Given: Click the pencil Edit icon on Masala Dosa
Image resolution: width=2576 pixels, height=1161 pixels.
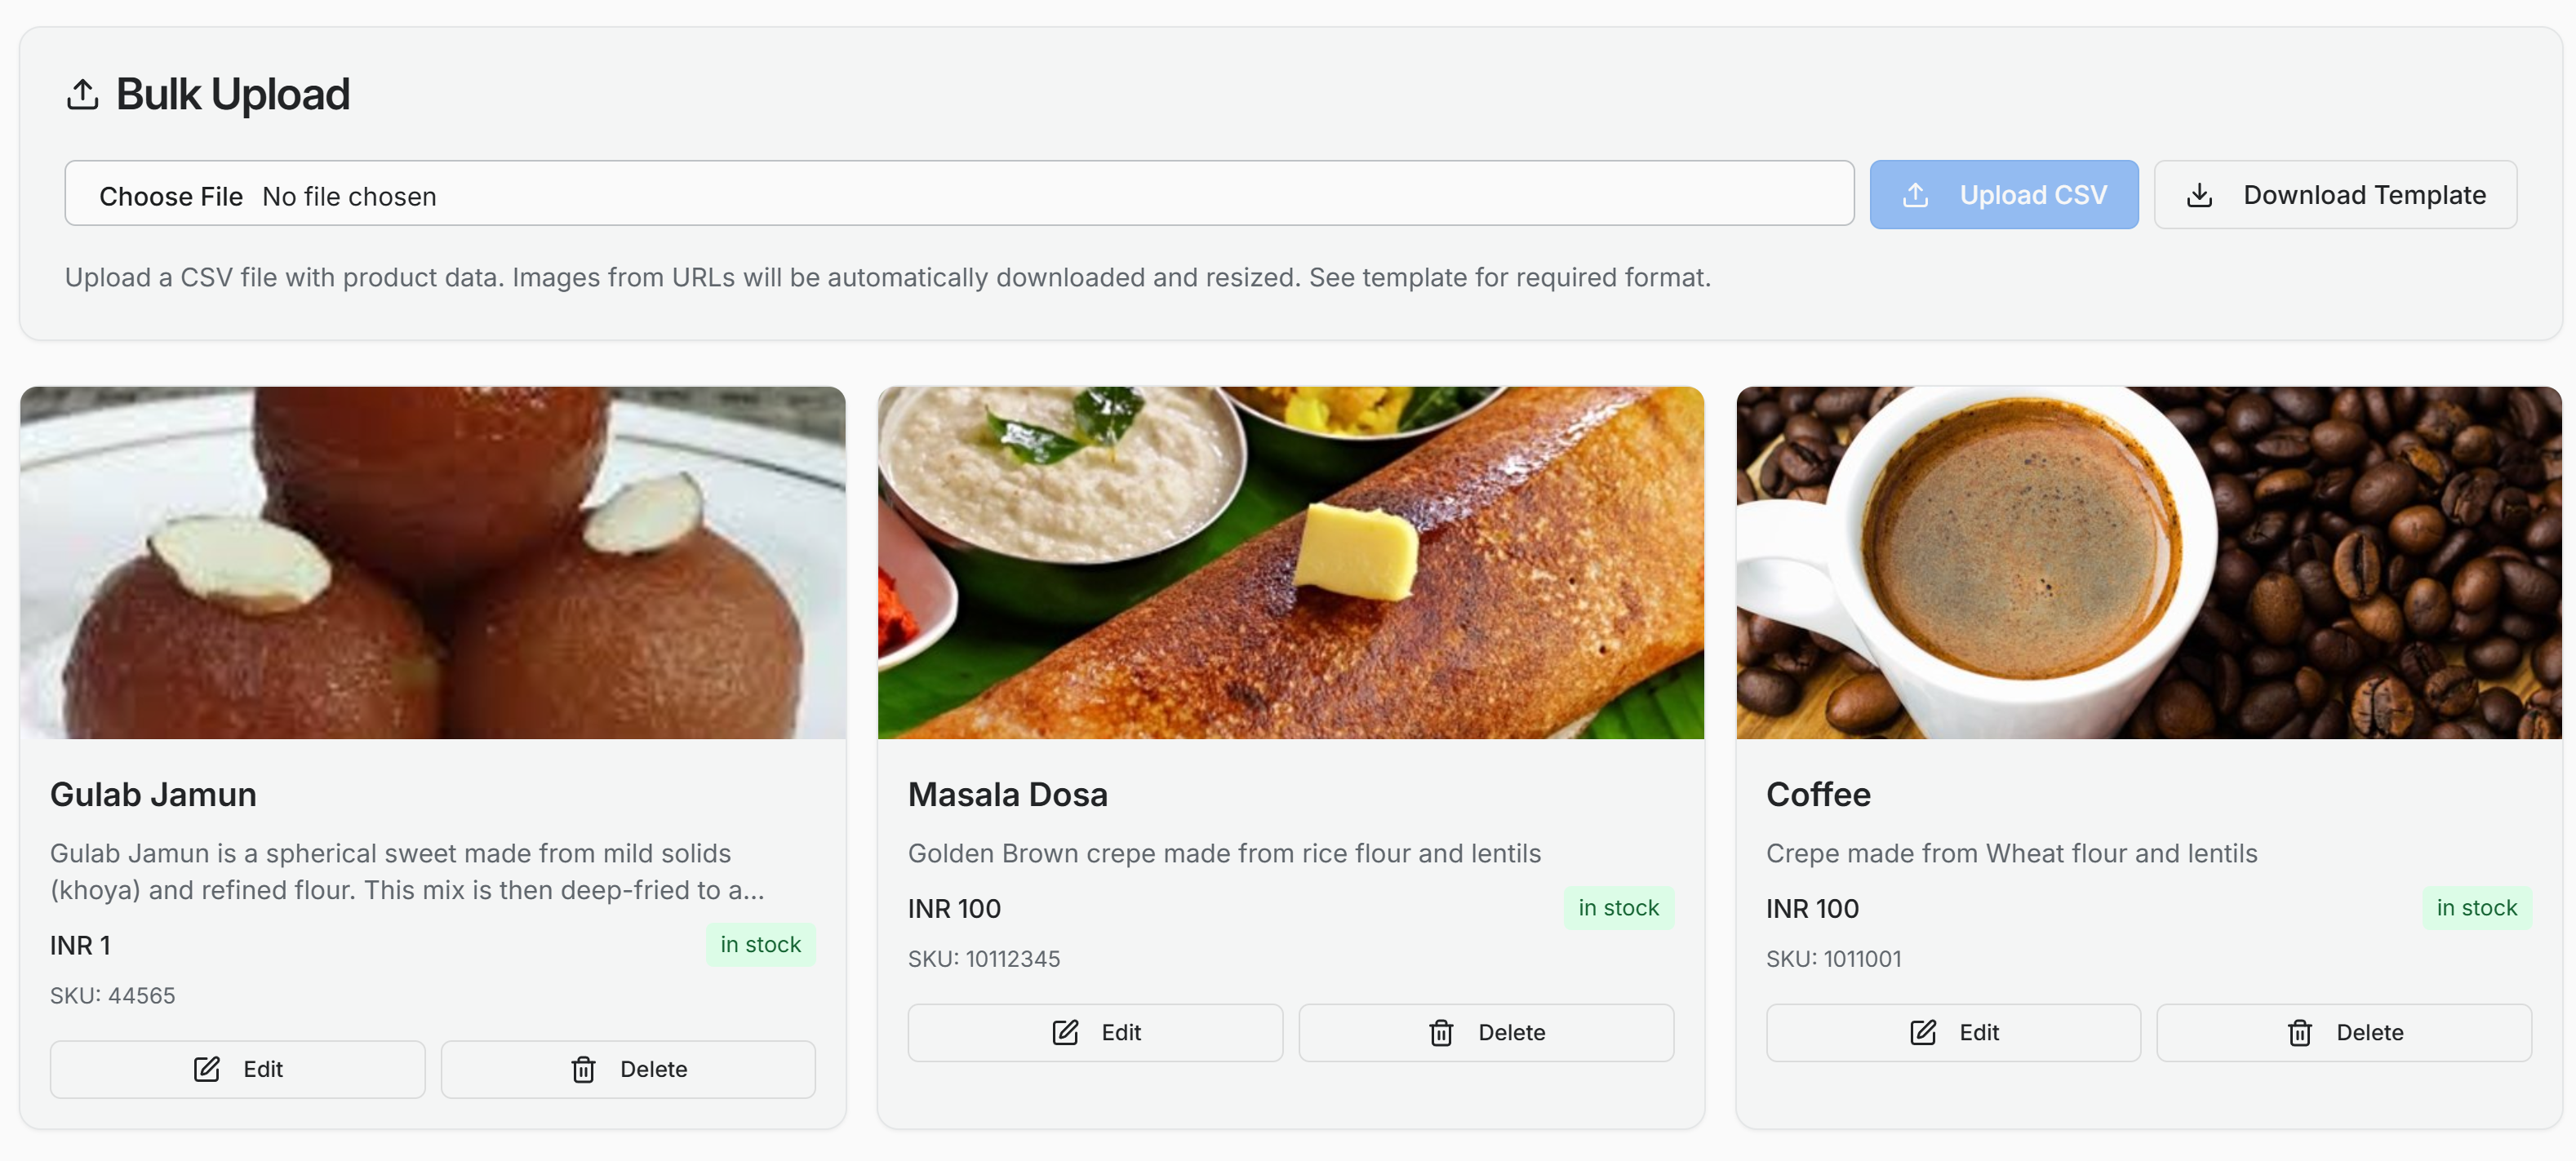Looking at the screenshot, I should pyautogui.click(x=1066, y=1032).
